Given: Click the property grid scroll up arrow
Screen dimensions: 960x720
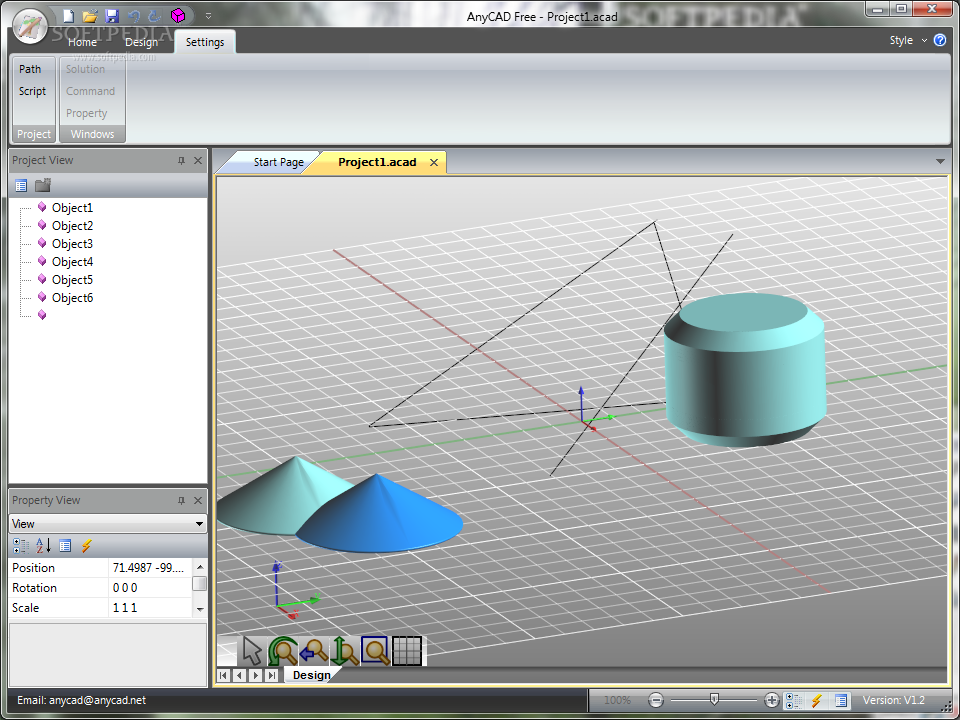Looking at the screenshot, I should (200, 566).
